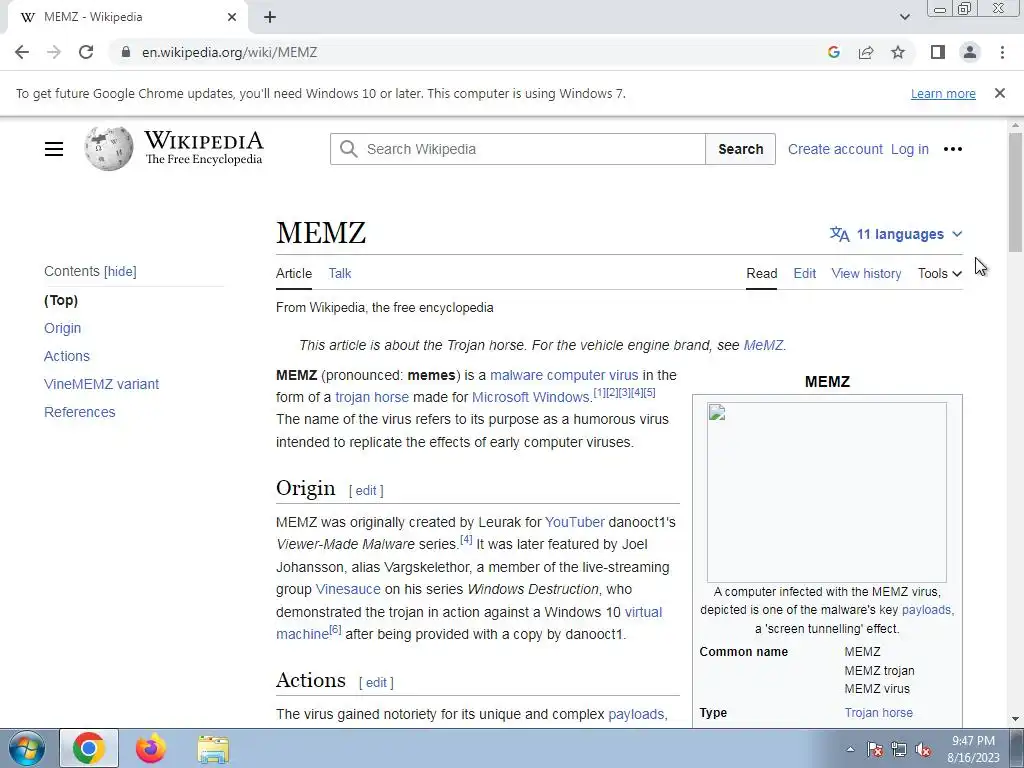Click the padlock site info icon
Image resolution: width=1024 pixels, height=768 pixels.
pyautogui.click(x=125, y=52)
